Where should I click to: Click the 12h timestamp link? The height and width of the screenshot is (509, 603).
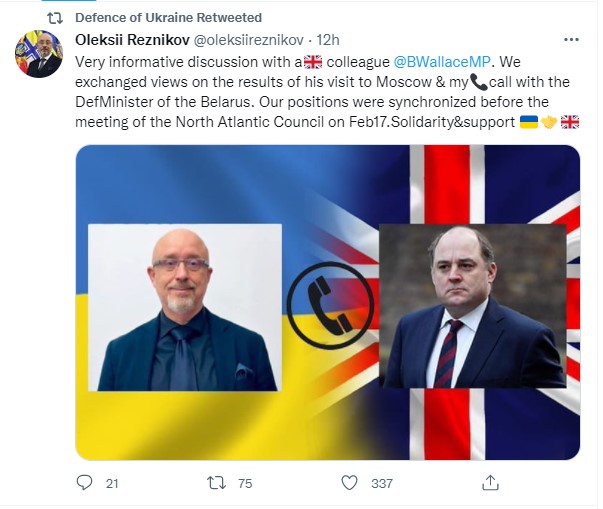328,40
